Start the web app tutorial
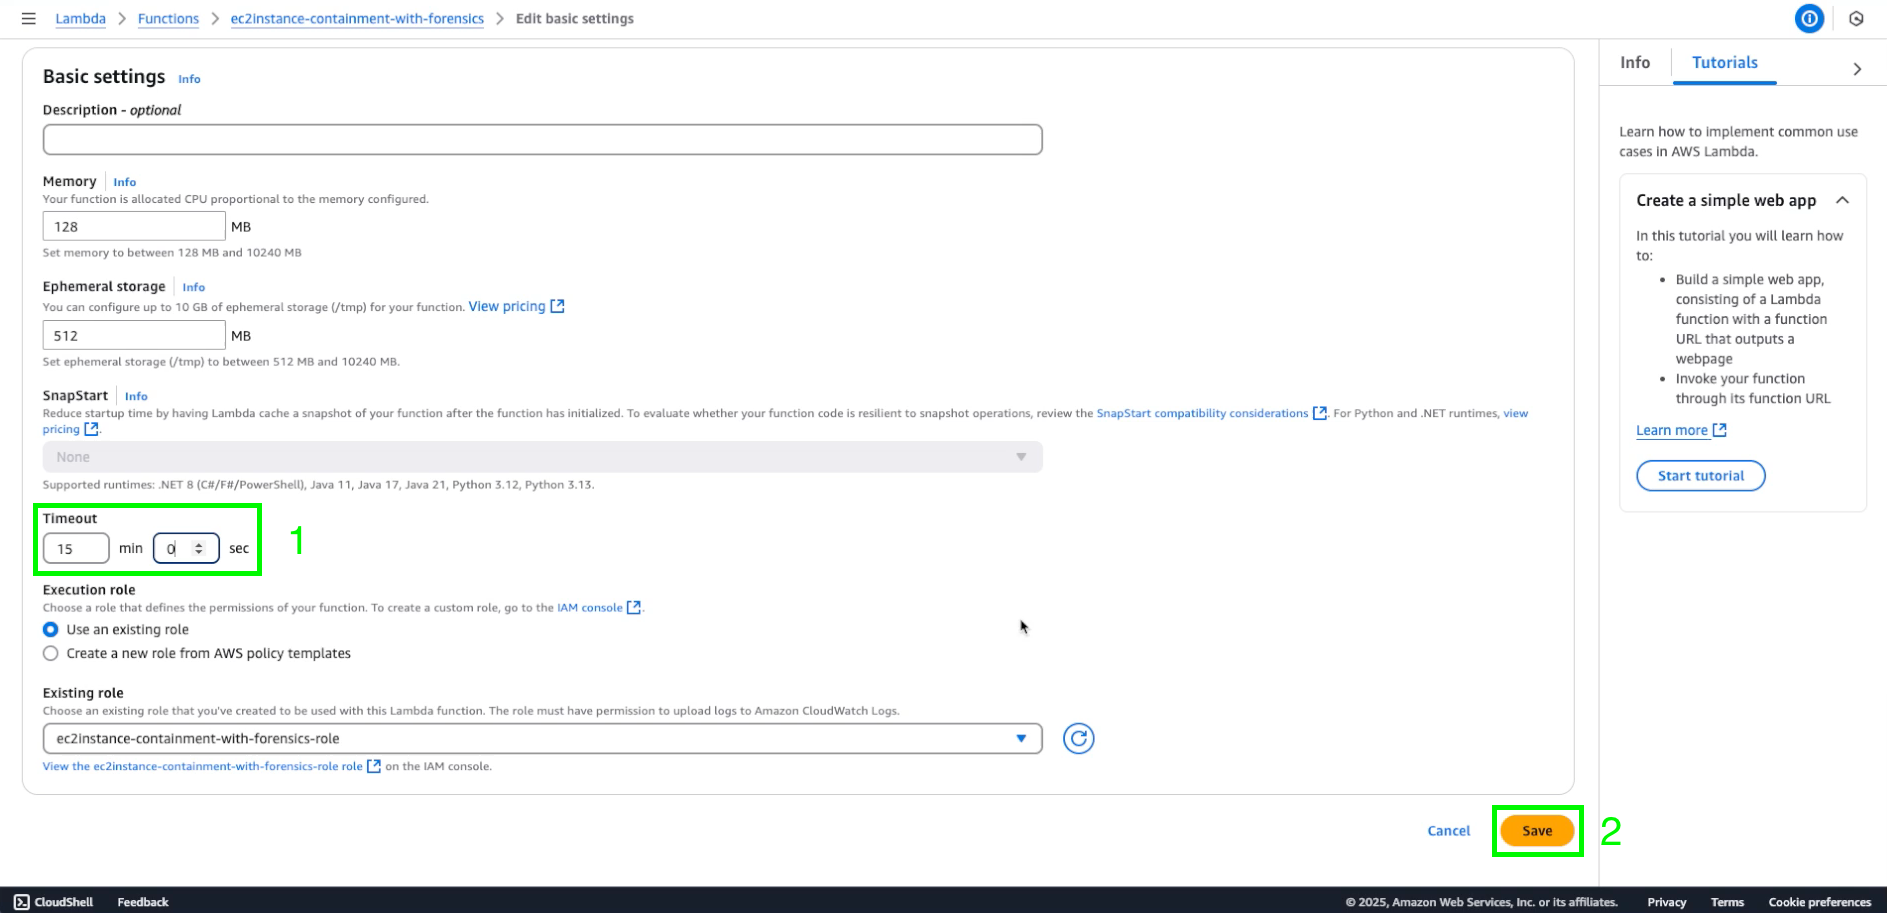The width and height of the screenshot is (1887, 913). (x=1700, y=476)
